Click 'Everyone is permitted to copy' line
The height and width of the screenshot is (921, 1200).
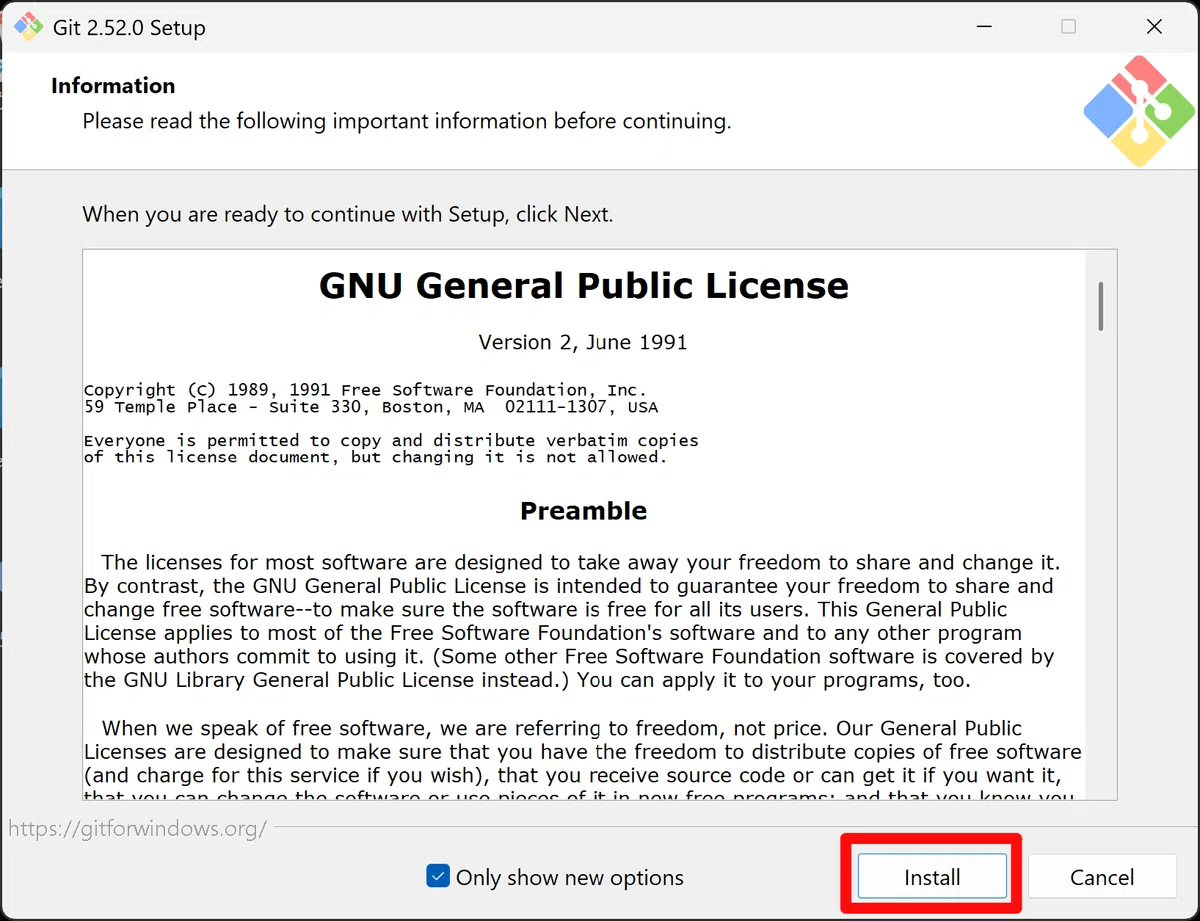(x=391, y=440)
